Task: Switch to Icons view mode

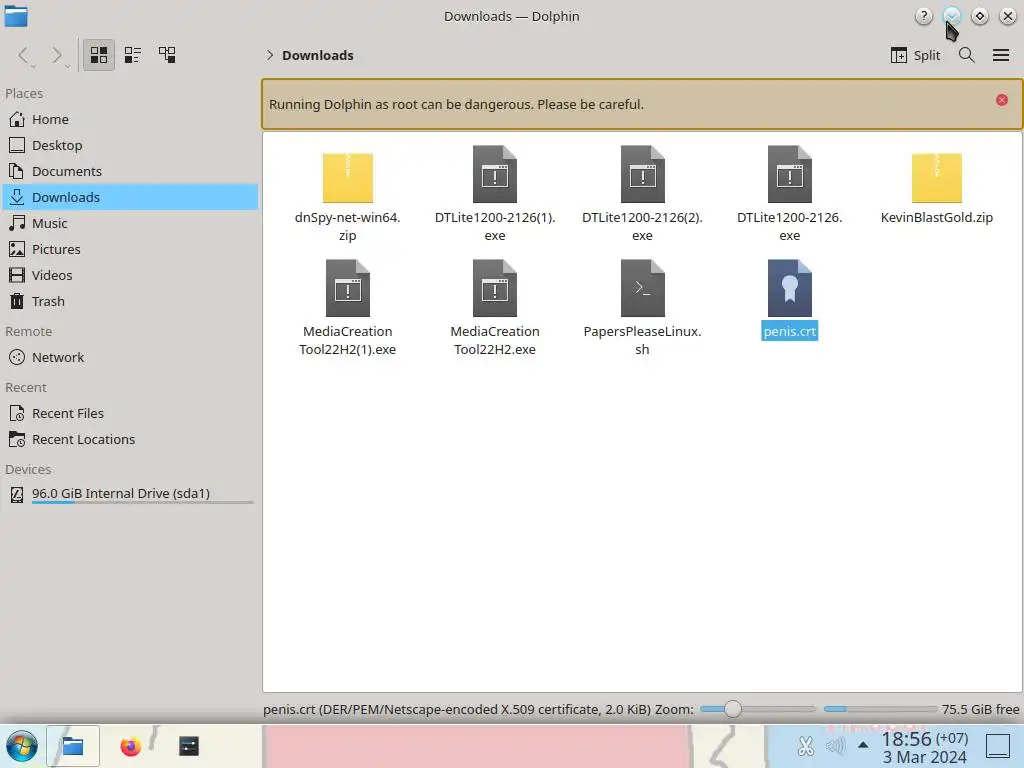Action: pos(99,55)
